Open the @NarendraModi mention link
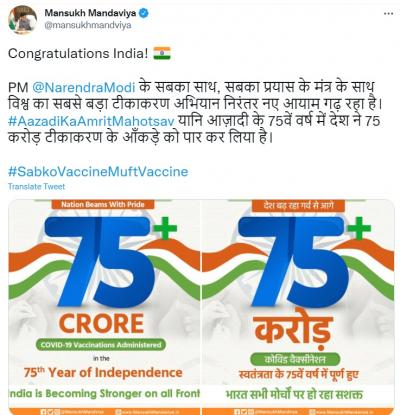 (x=84, y=87)
